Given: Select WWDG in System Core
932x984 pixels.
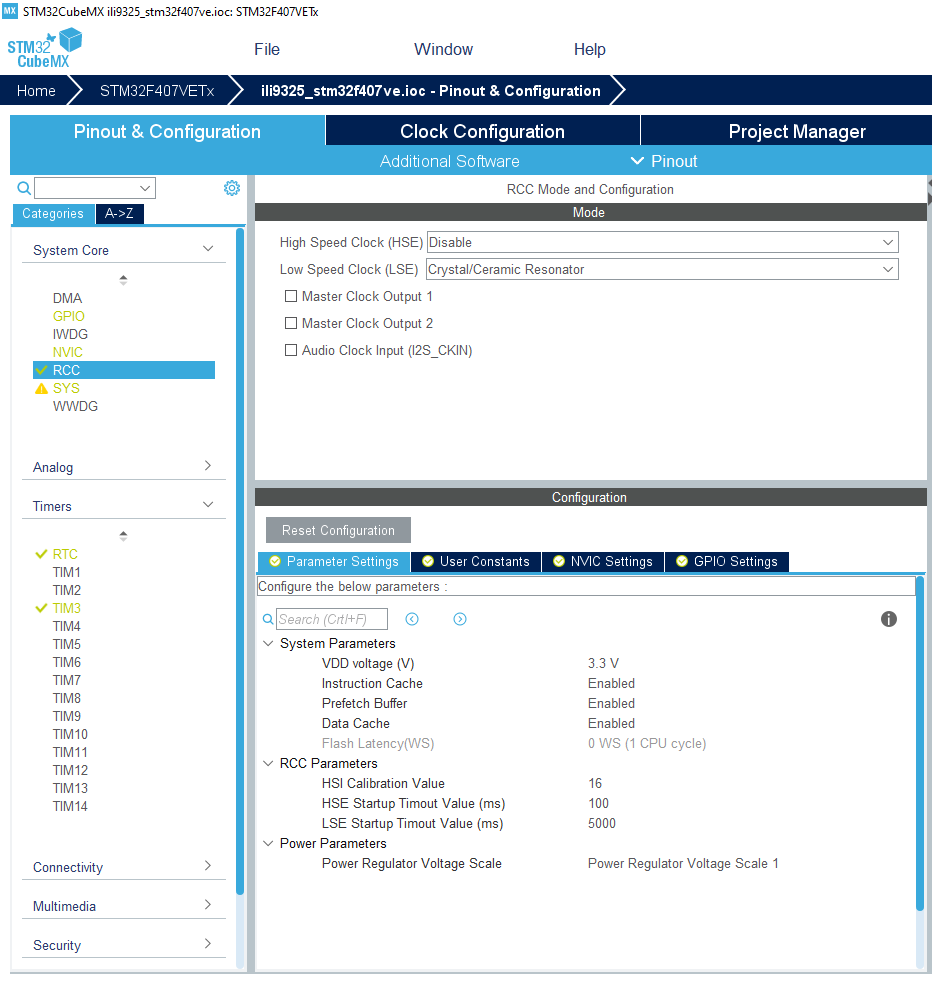Looking at the screenshot, I should [x=75, y=406].
